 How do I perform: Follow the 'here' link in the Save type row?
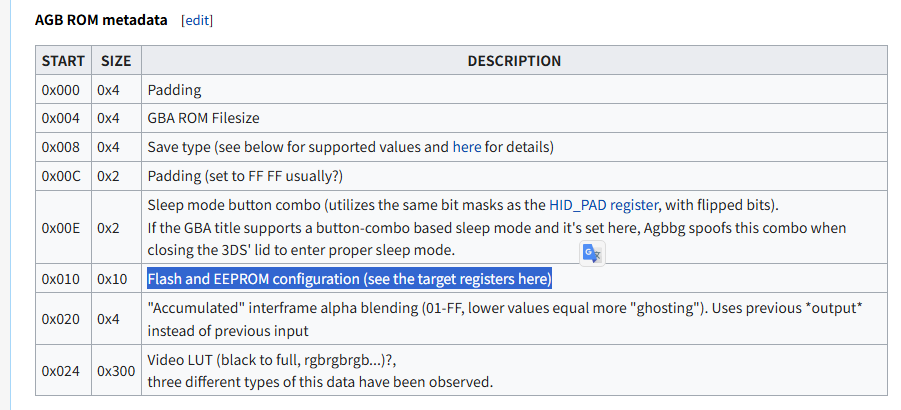(x=467, y=147)
